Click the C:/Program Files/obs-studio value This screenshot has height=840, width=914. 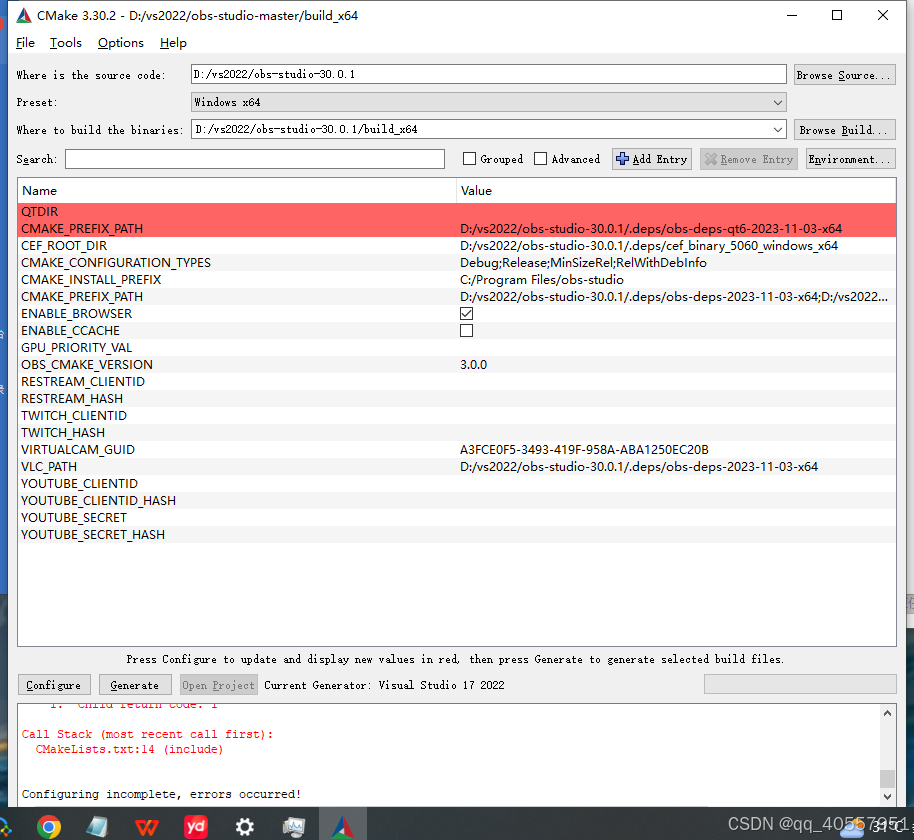pos(542,280)
